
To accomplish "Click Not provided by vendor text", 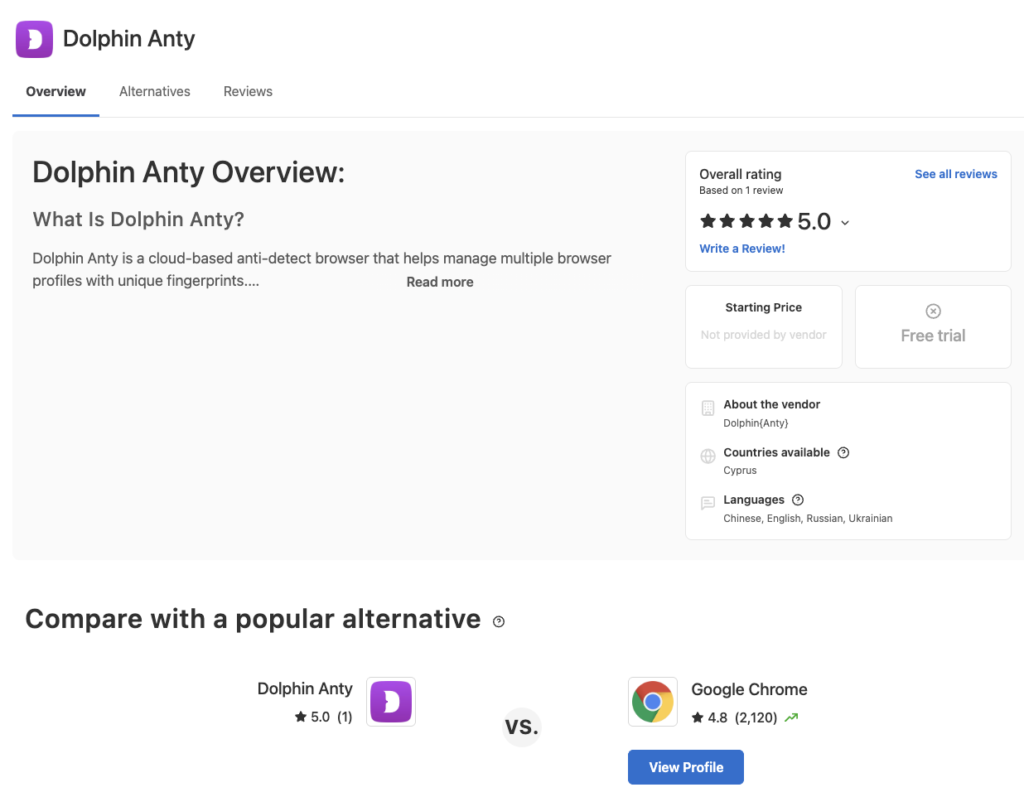I will [763, 334].
